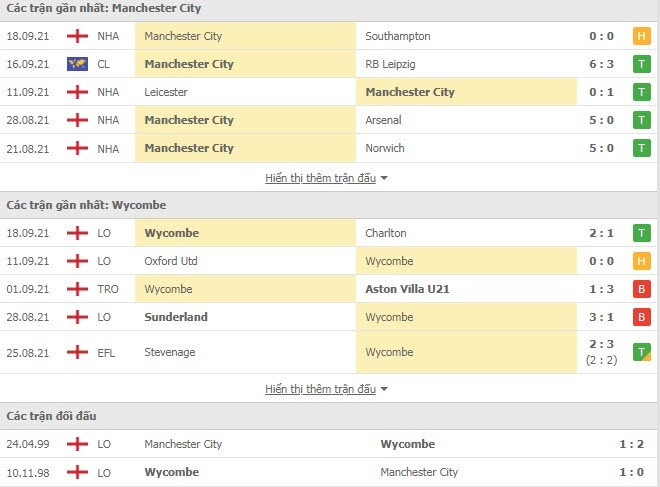Viewport: 660px width, 487px height.
Task: Click dropdown arrow beside Wycombe's show-more link
Action: (383, 389)
